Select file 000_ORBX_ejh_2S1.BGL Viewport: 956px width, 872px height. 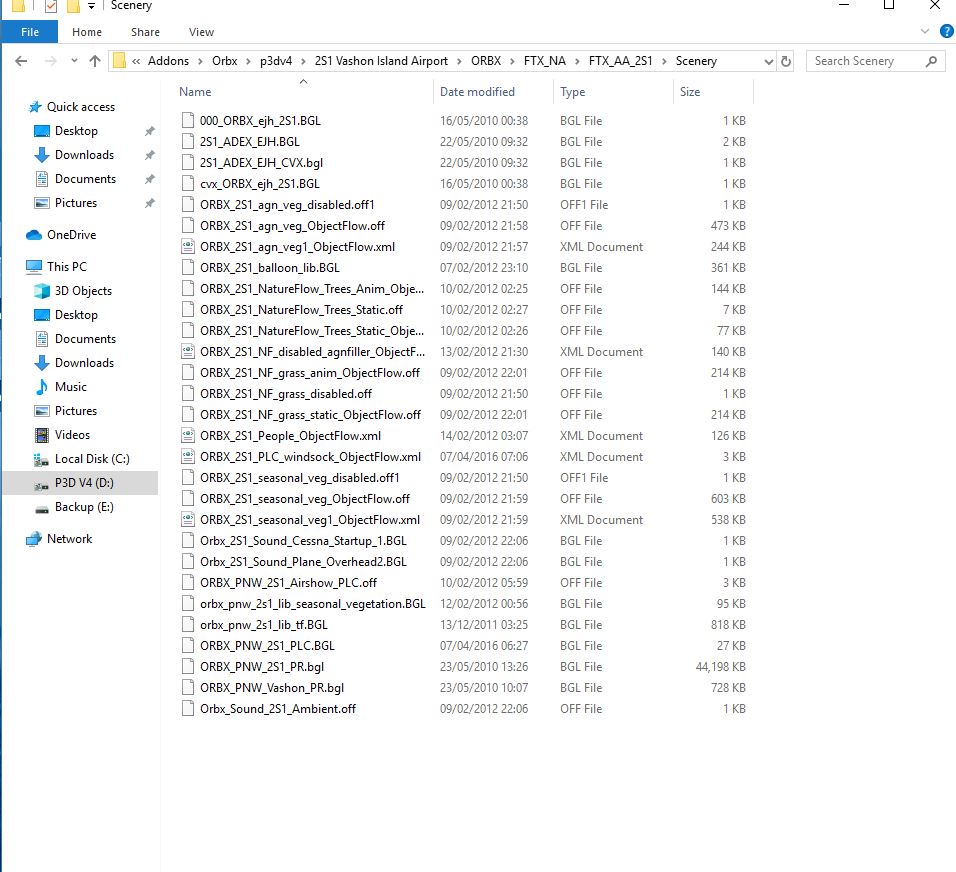coord(260,121)
